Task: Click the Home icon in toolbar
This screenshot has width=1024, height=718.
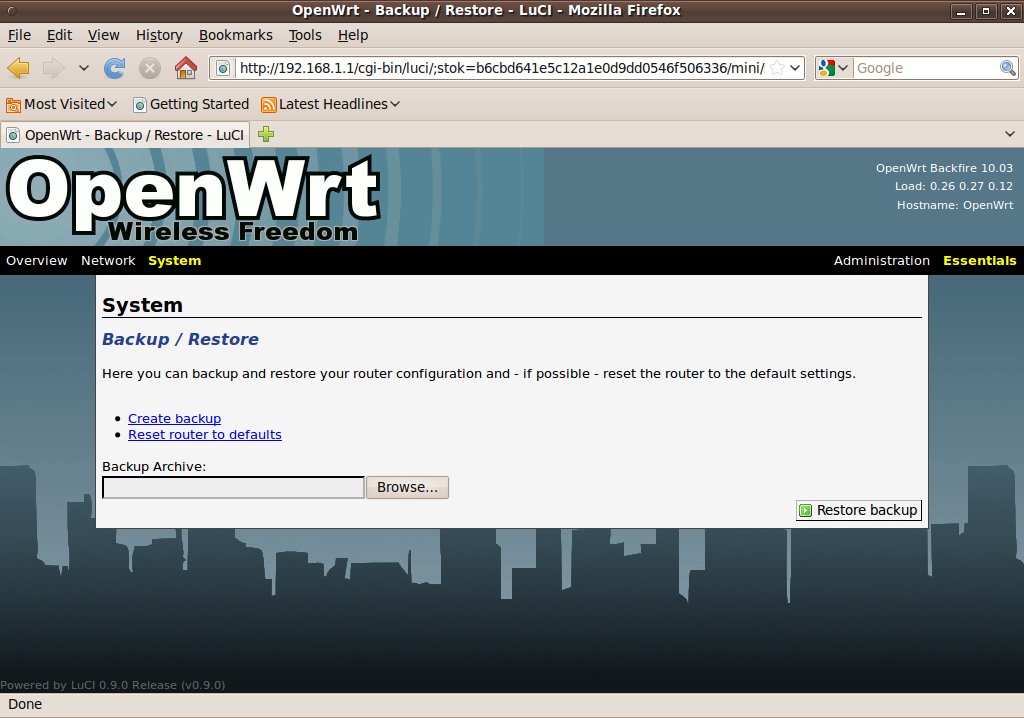Action: 185,68
